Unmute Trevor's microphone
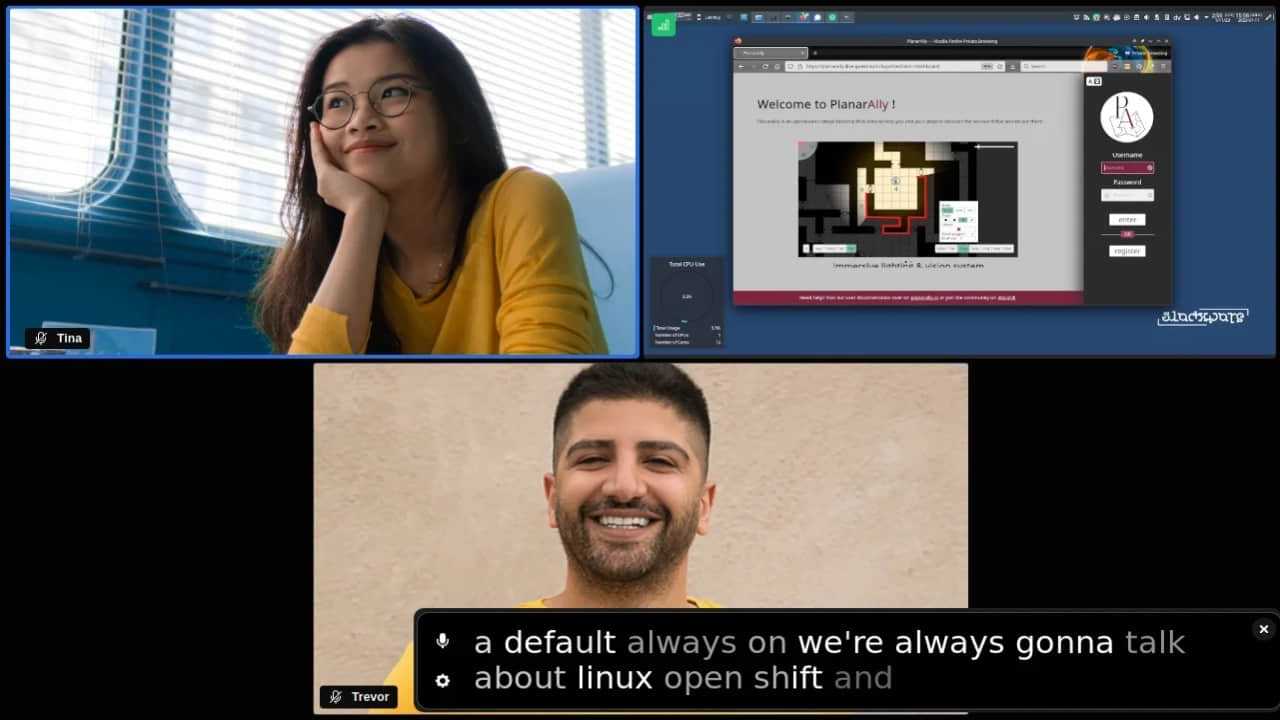 tap(334, 696)
